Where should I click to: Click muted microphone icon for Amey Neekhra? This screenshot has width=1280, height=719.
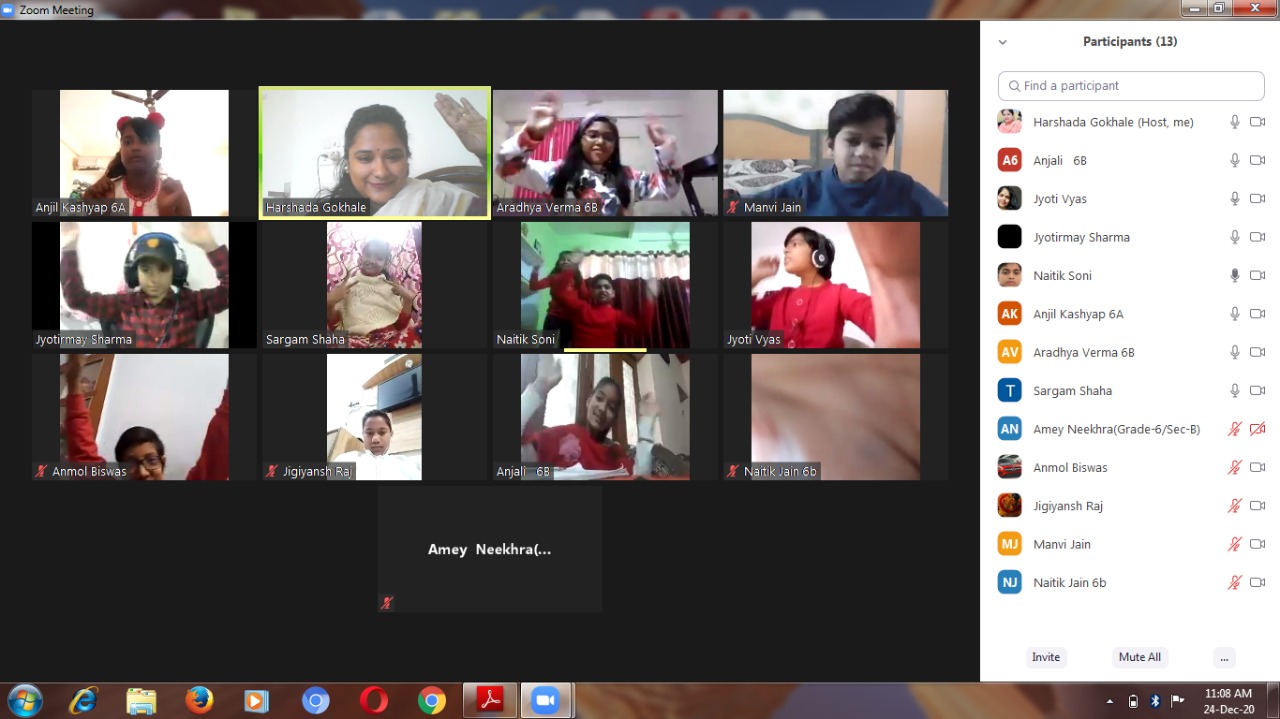pyautogui.click(x=1235, y=429)
